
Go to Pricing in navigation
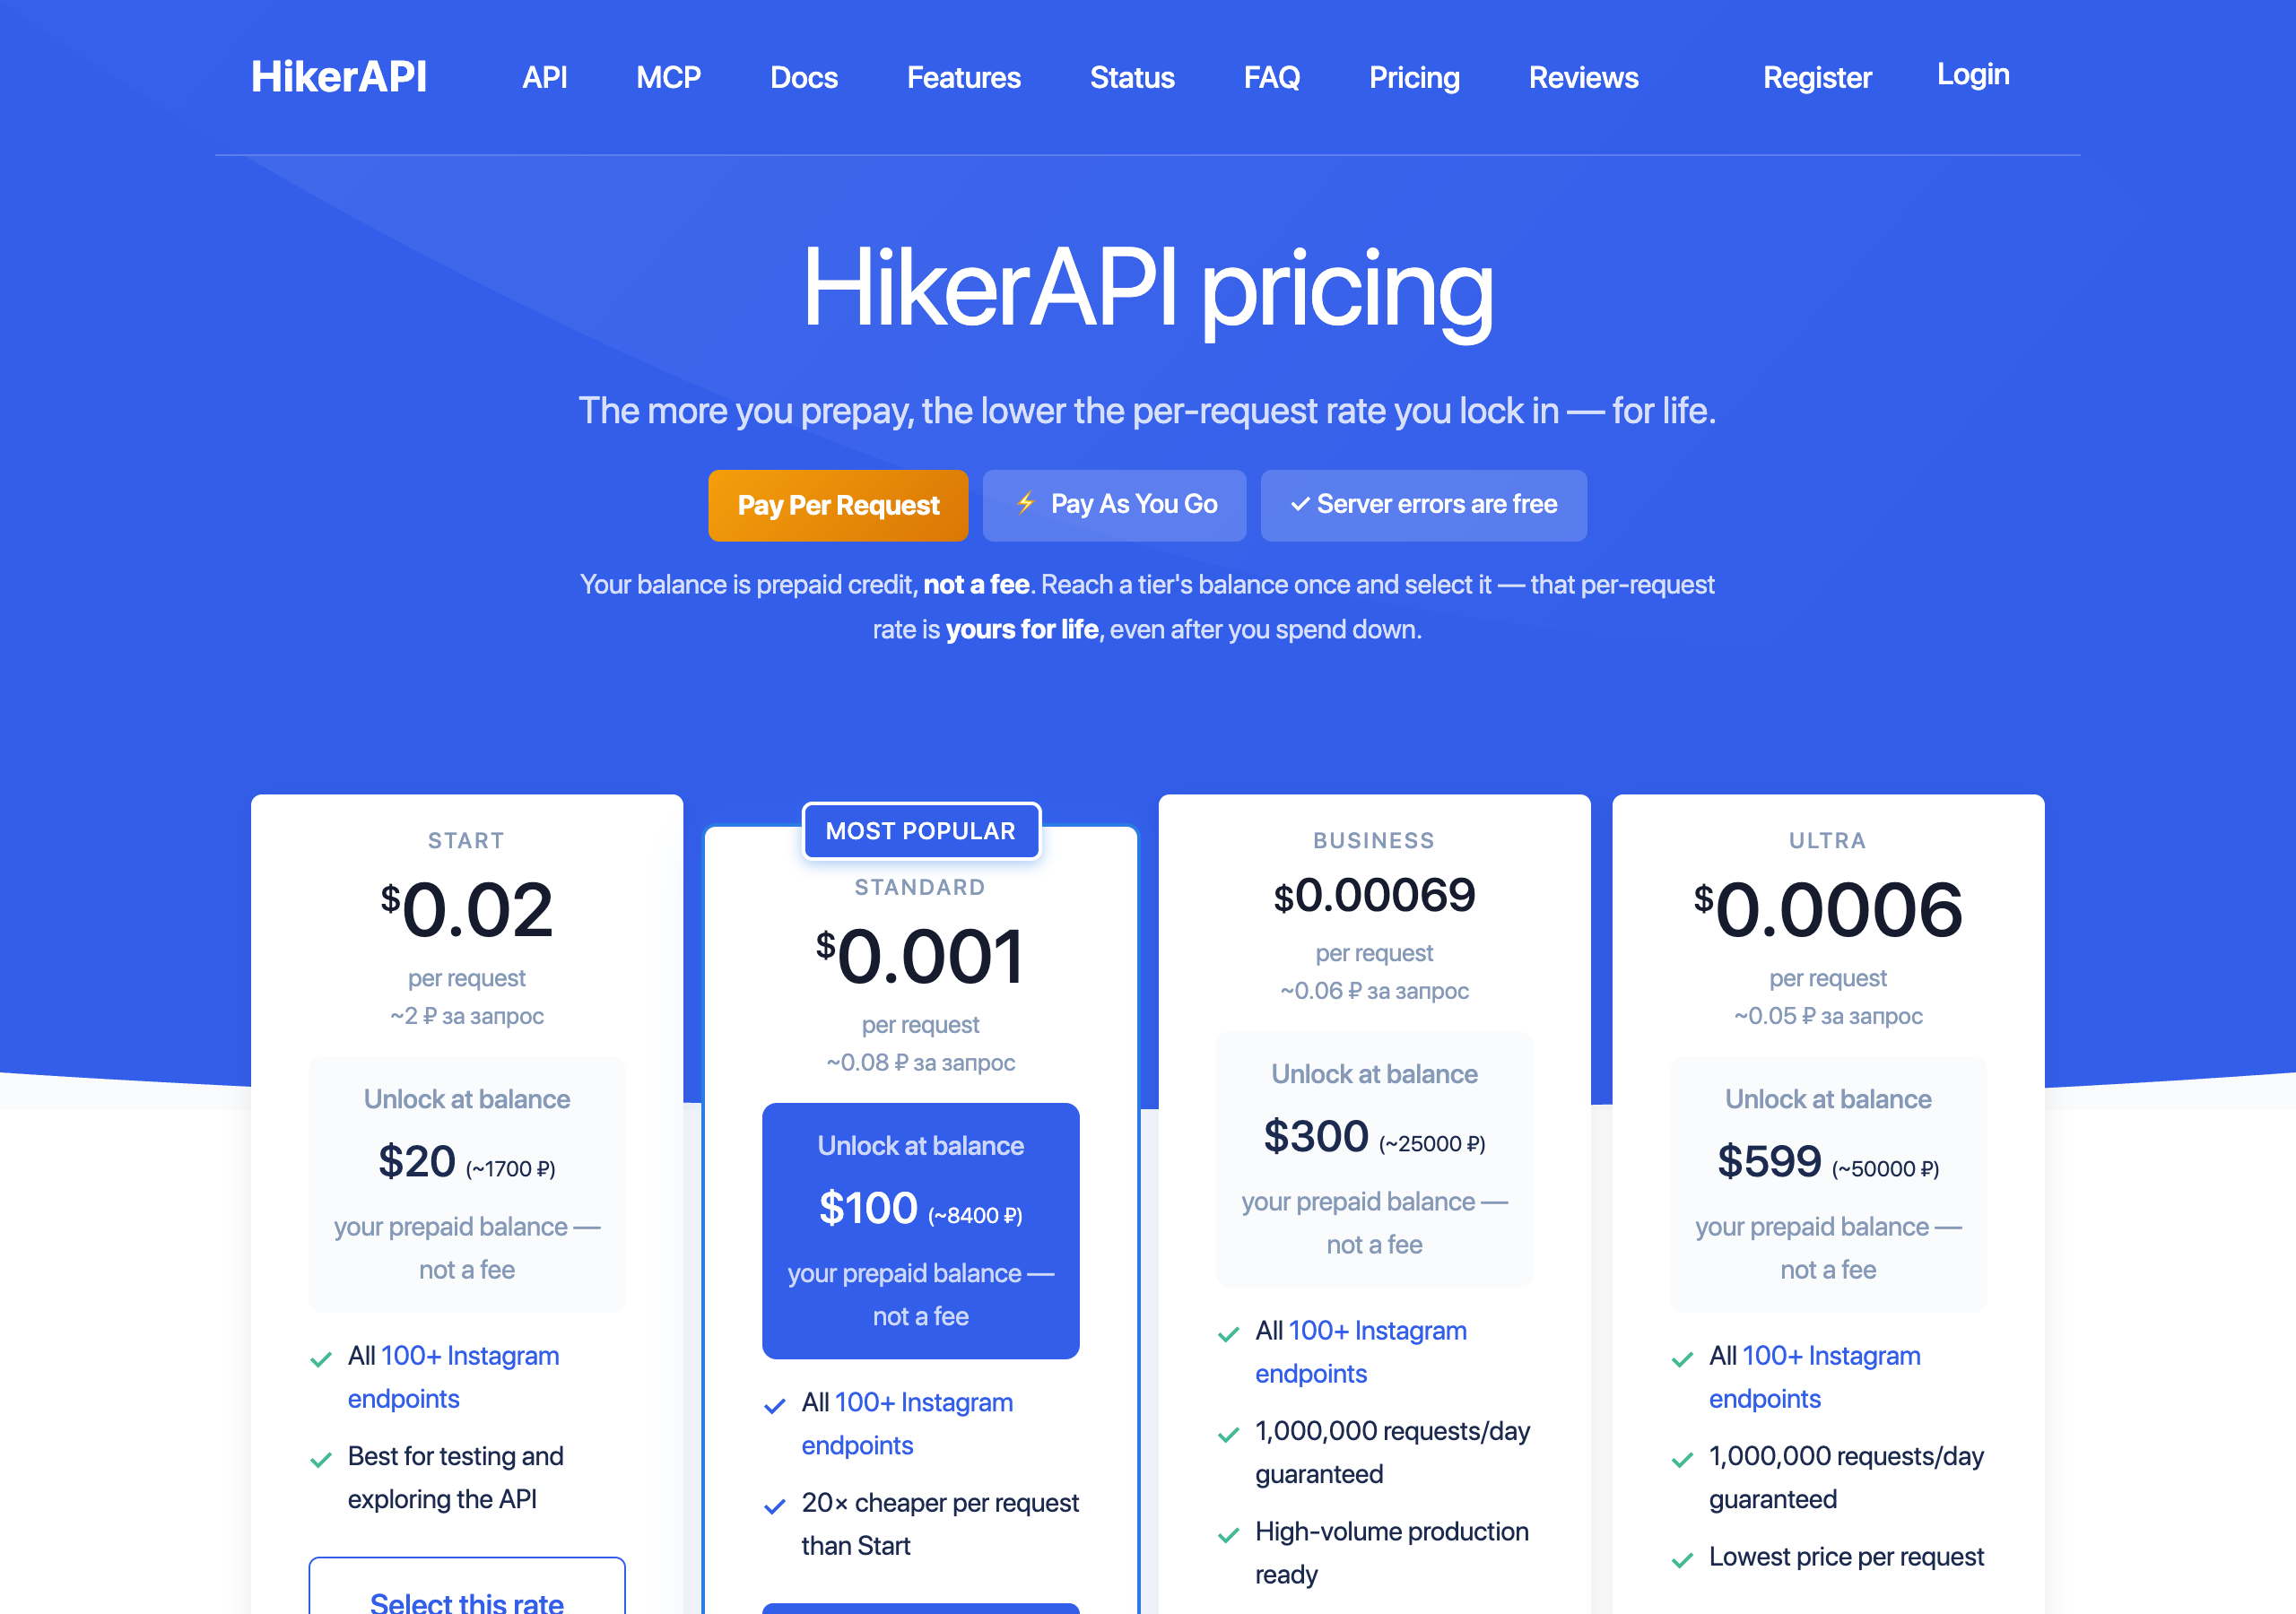(x=1414, y=77)
